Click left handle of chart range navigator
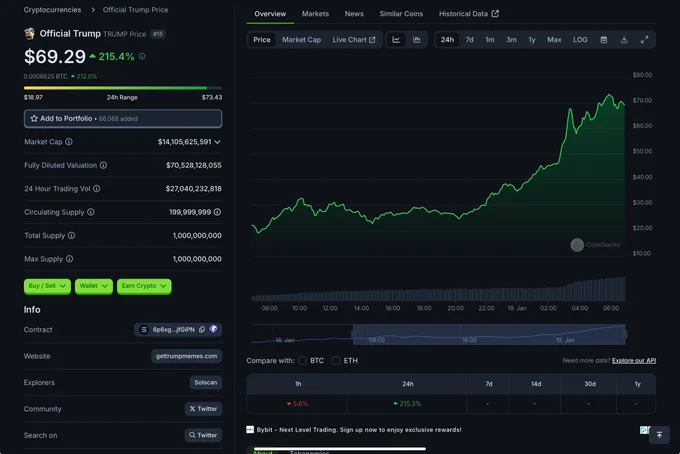This screenshot has width=680, height=454. (x=353, y=334)
